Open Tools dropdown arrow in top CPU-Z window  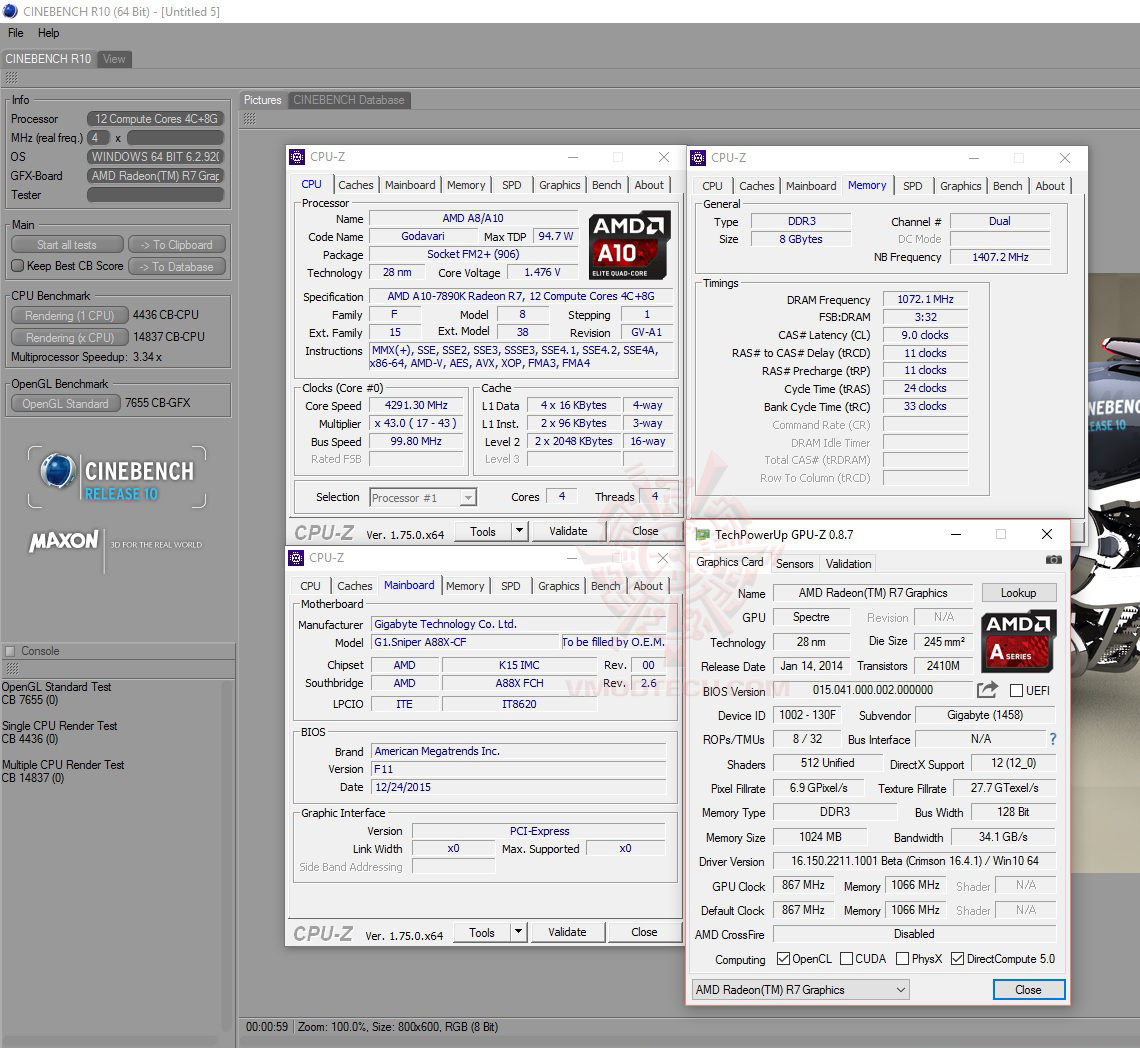pos(519,531)
